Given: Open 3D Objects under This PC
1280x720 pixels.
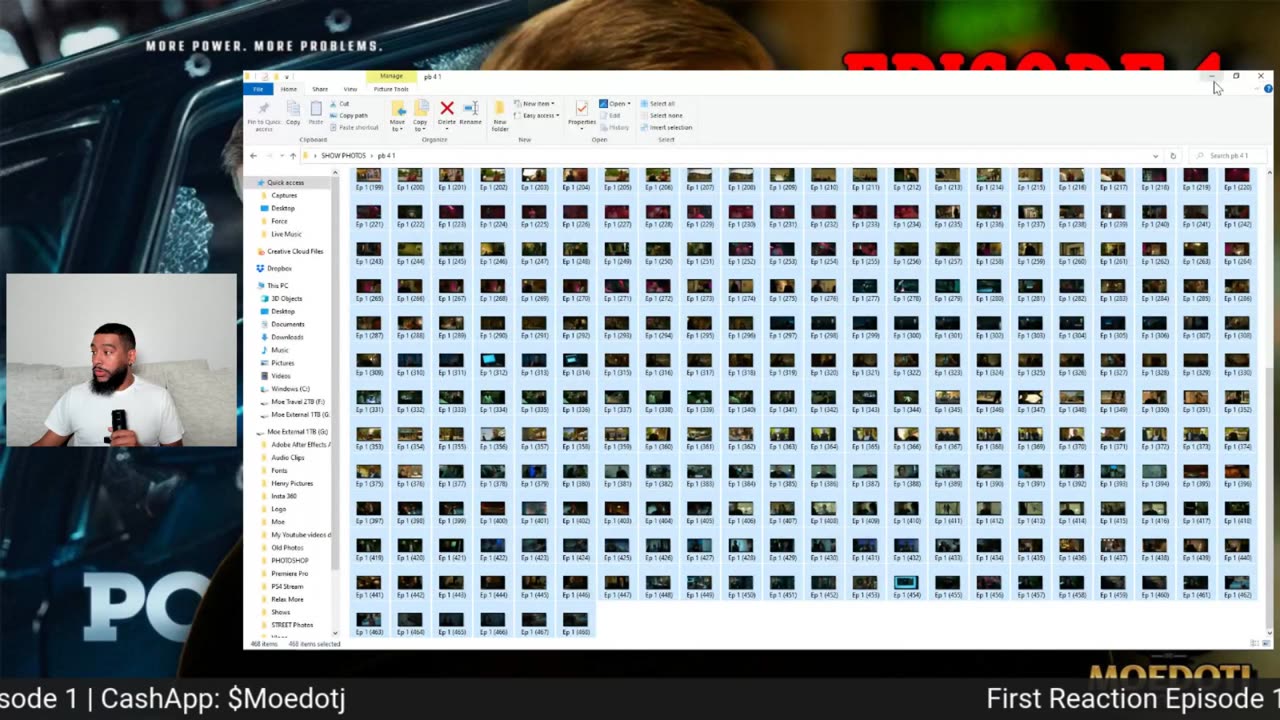Looking at the screenshot, I should pyautogui.click(x=282, y=298).
